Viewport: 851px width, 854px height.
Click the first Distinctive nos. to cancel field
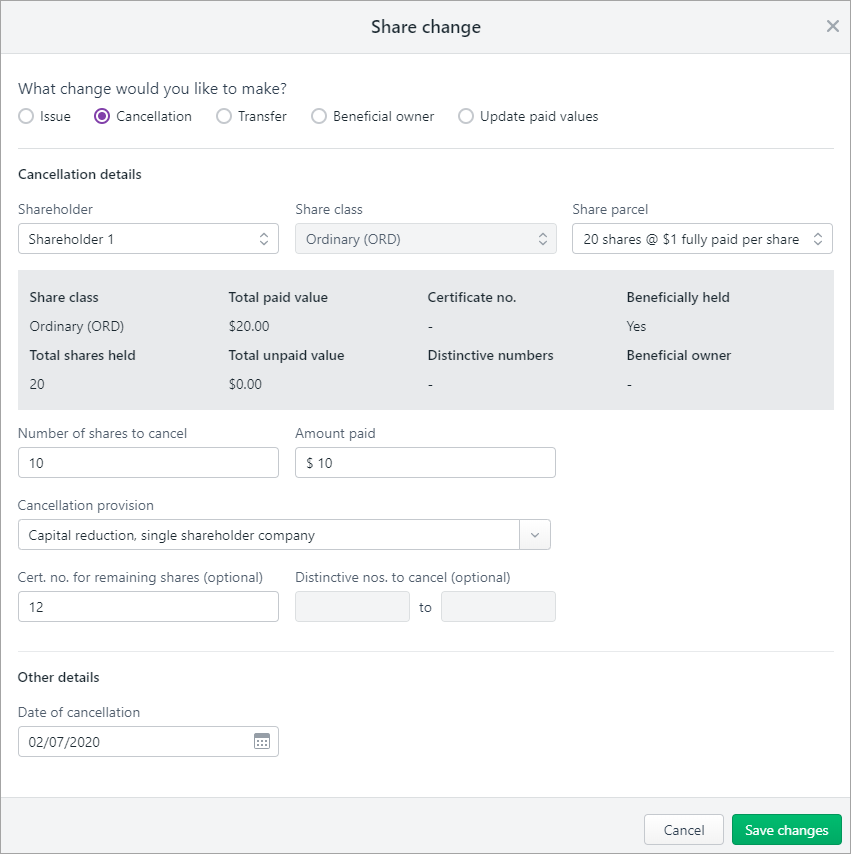point(352,607)
